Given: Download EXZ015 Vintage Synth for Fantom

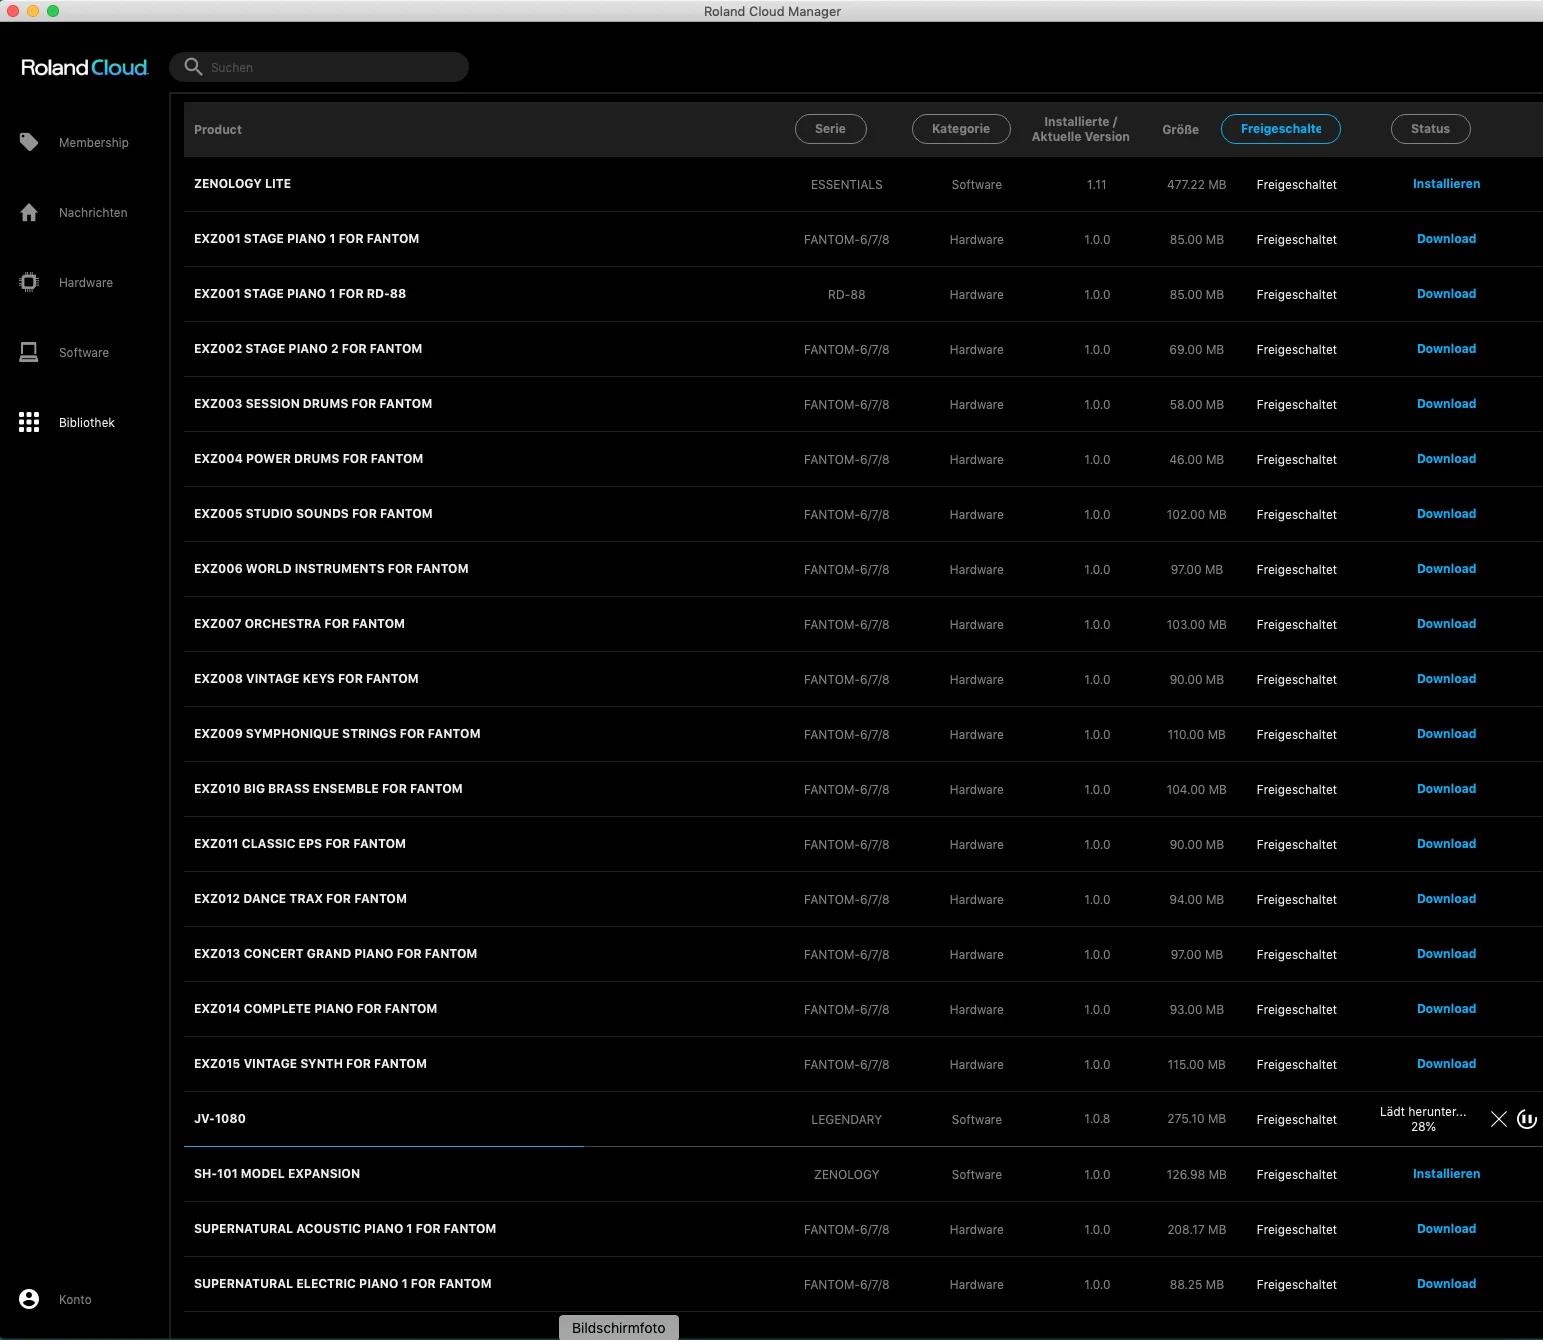Looking at the screenshot, I should [1446, 1064].
